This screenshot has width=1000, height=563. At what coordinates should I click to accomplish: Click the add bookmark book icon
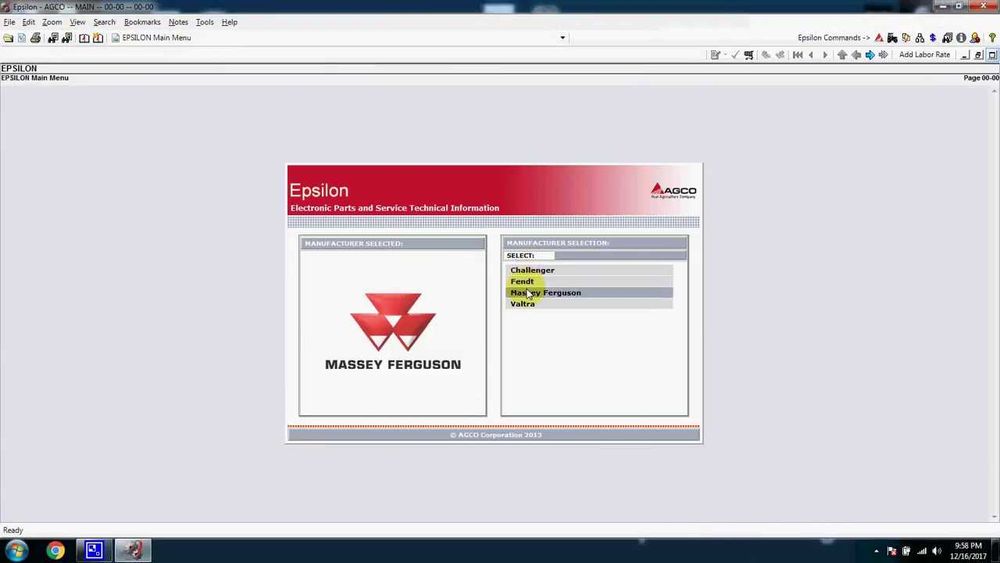pos(98,38)
